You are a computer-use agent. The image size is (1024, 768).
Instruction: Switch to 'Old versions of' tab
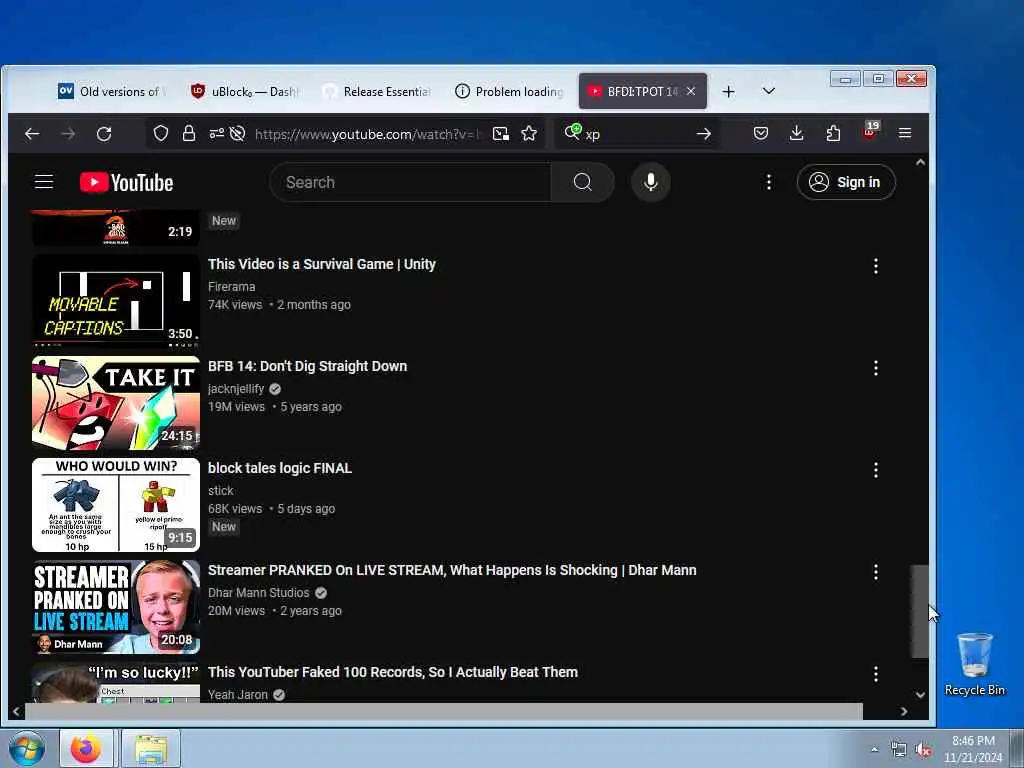click(x=111, y=91)
